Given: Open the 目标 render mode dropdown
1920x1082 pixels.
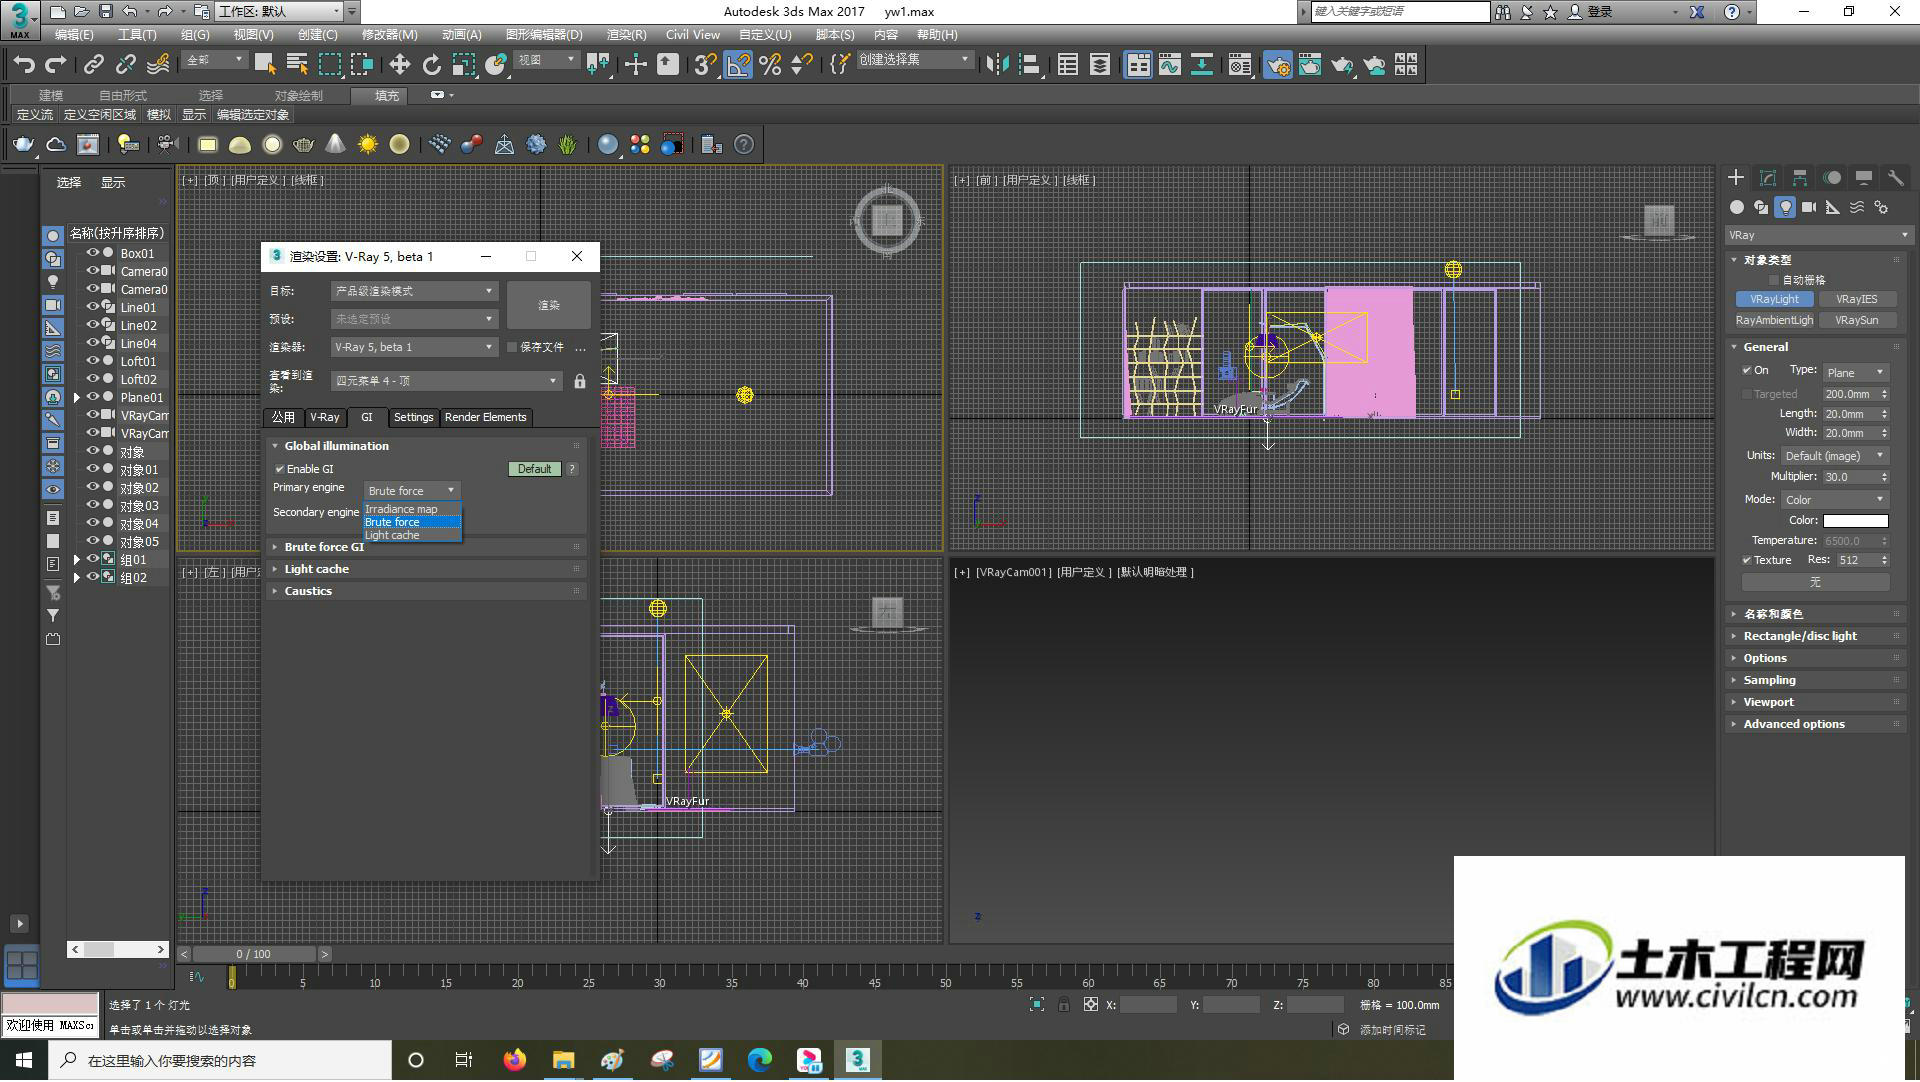Looking at the screenshot, I should pyautogui.click(x=414, y=291).
